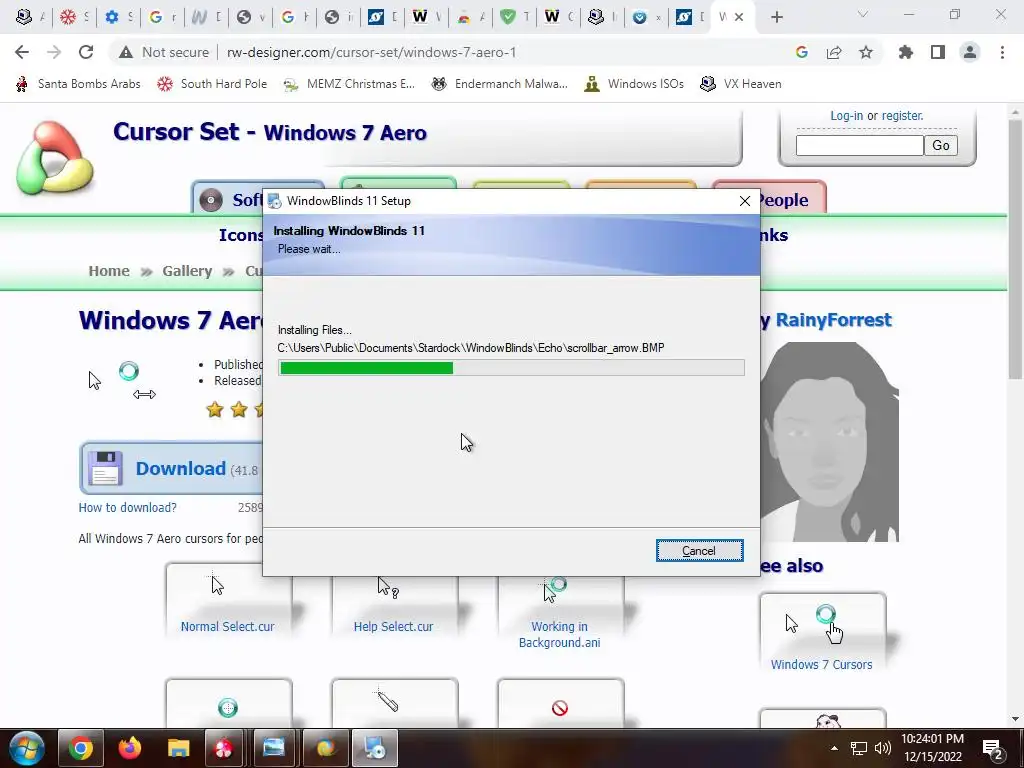Click the unavailable (red circle) cursor tile
The width and height of the screenshot is (1024, 768).
point(560,704)
